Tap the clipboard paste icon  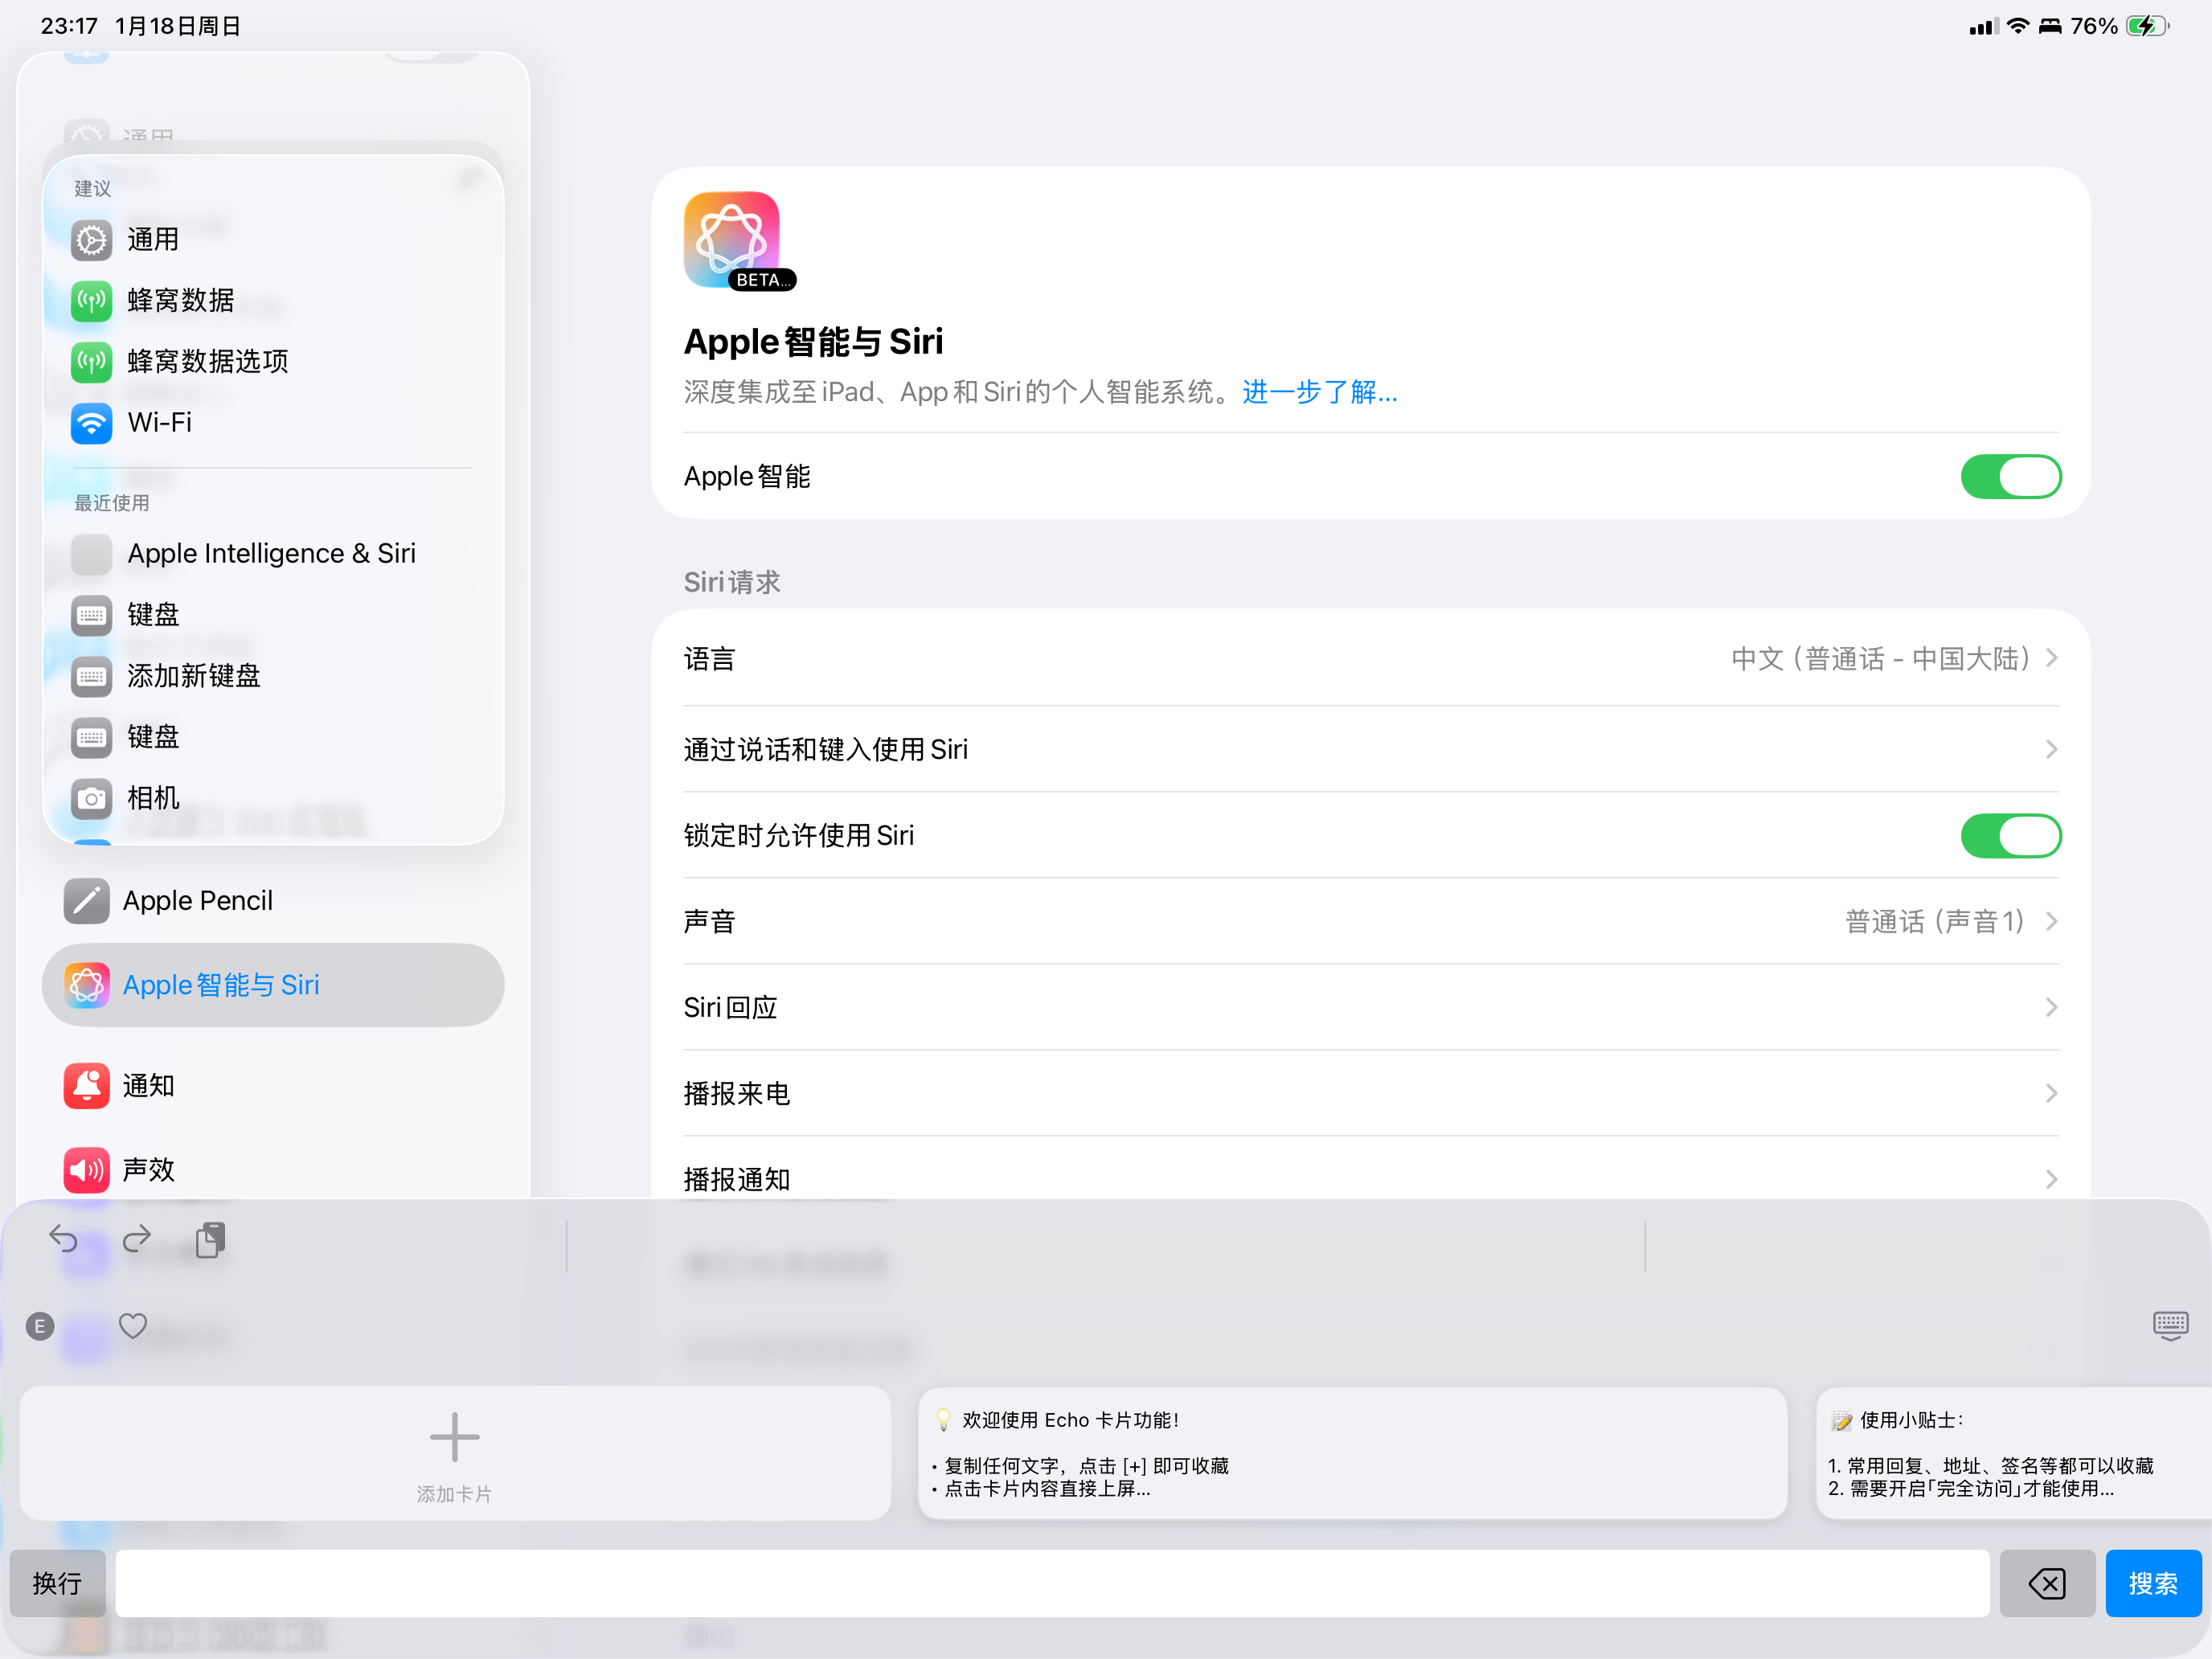tap(210, 1240)
